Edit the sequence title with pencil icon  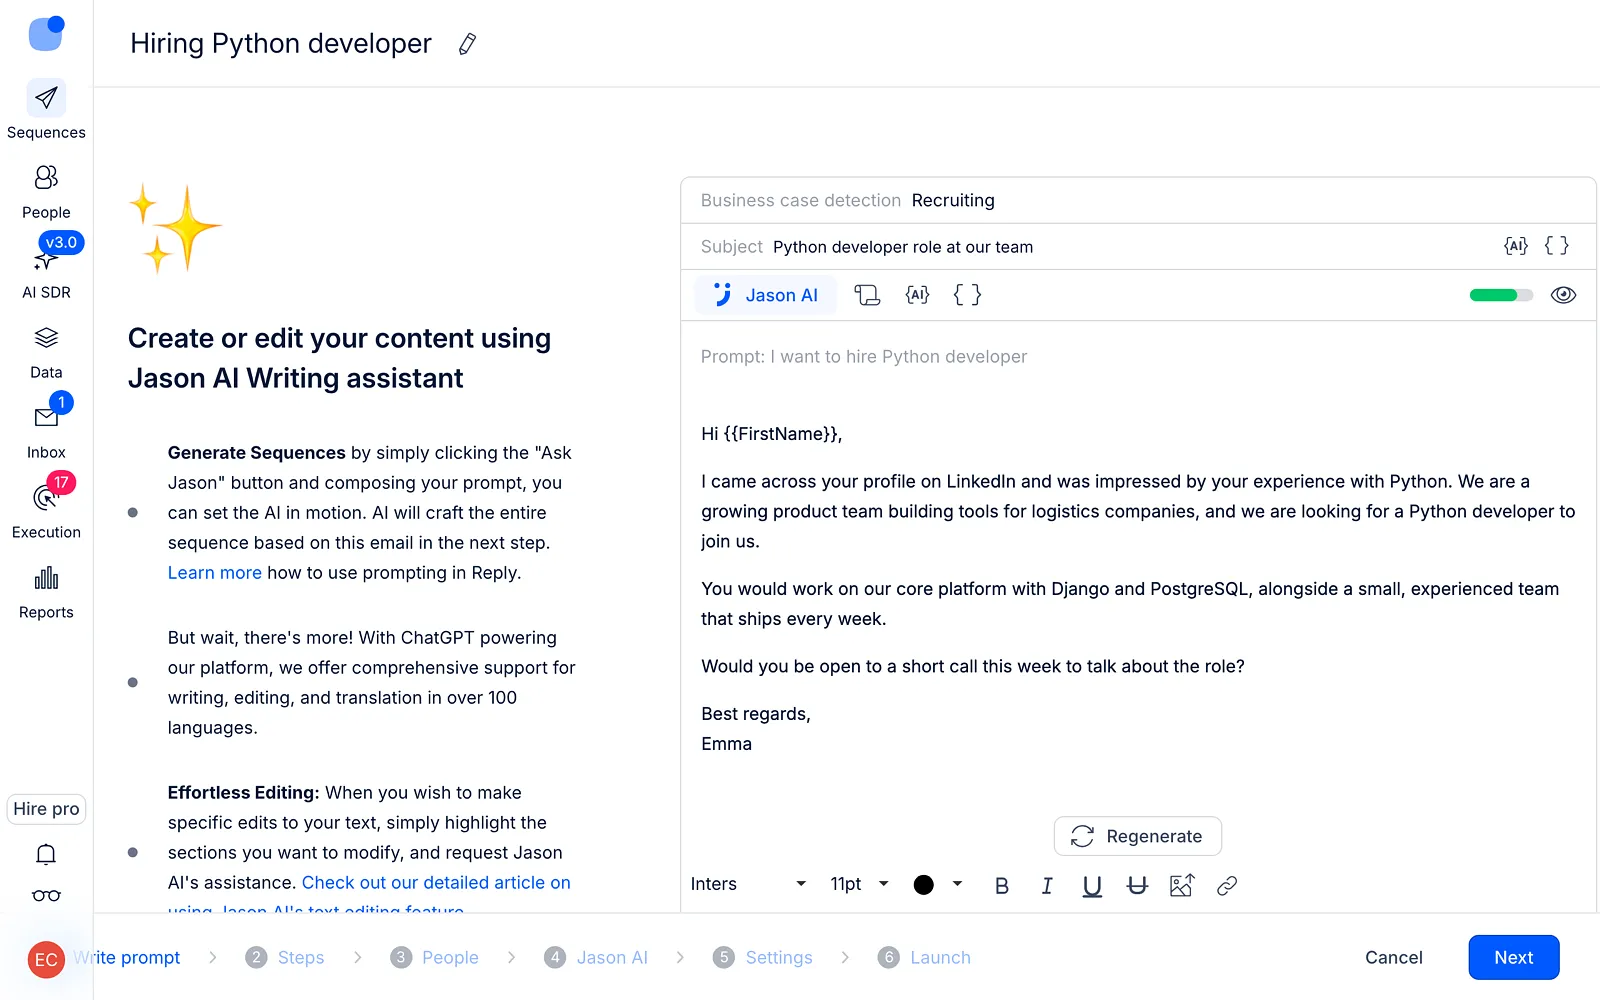tap(467, 44)
